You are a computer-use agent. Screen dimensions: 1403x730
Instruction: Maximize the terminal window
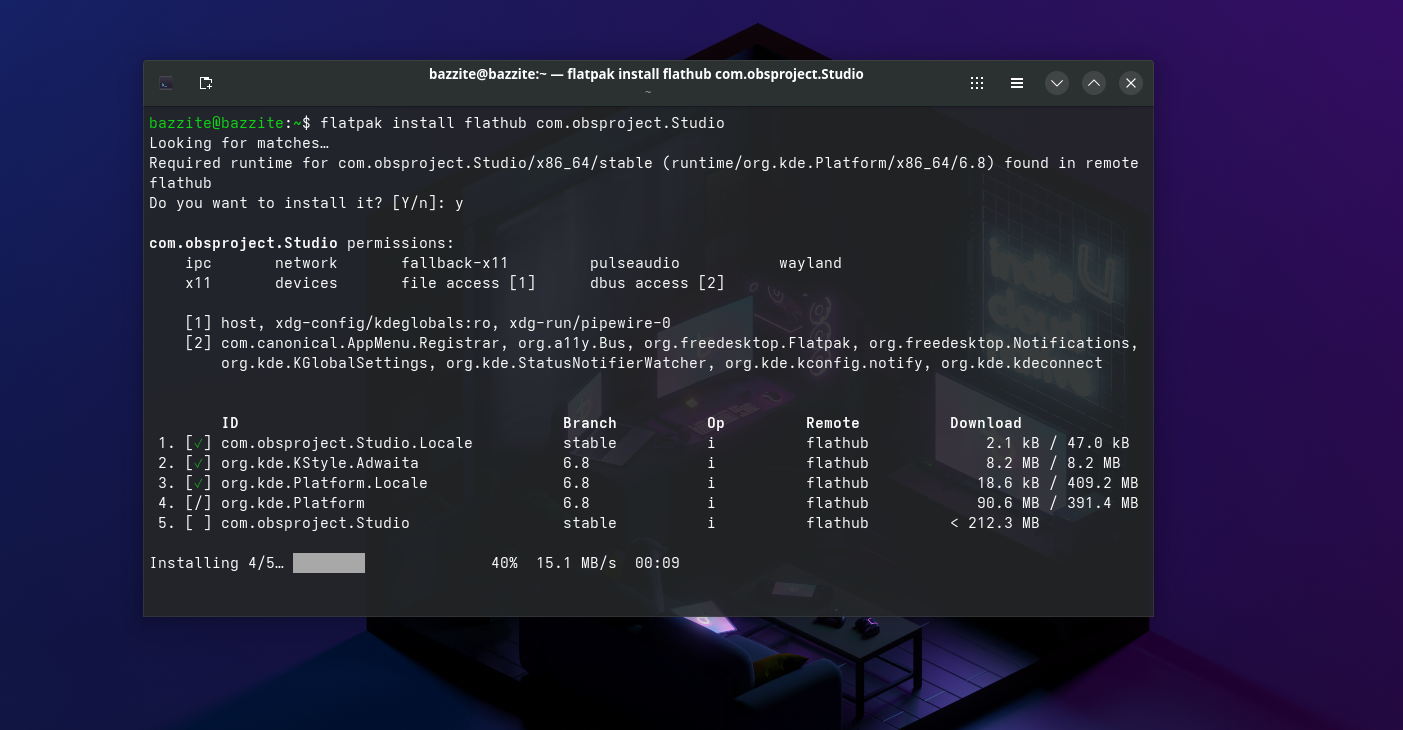tap(1094, 83)
